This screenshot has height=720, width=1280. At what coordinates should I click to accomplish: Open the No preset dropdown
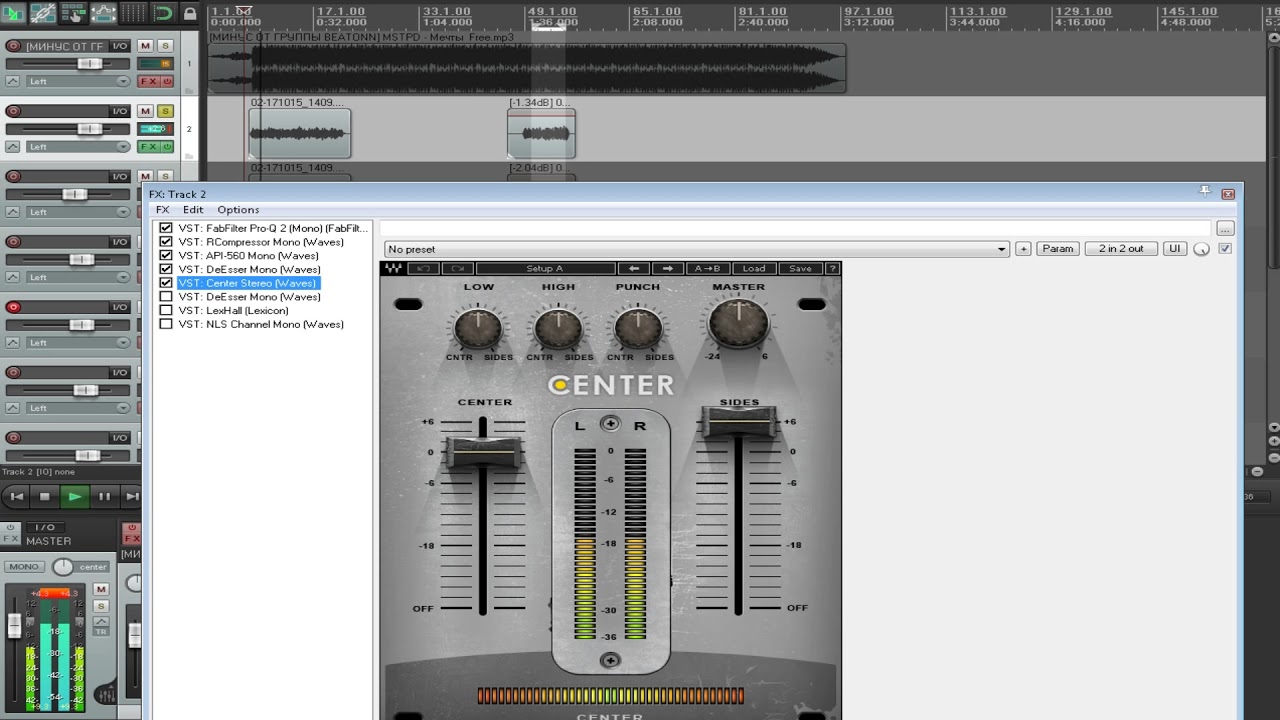click(x=697, y=249)
